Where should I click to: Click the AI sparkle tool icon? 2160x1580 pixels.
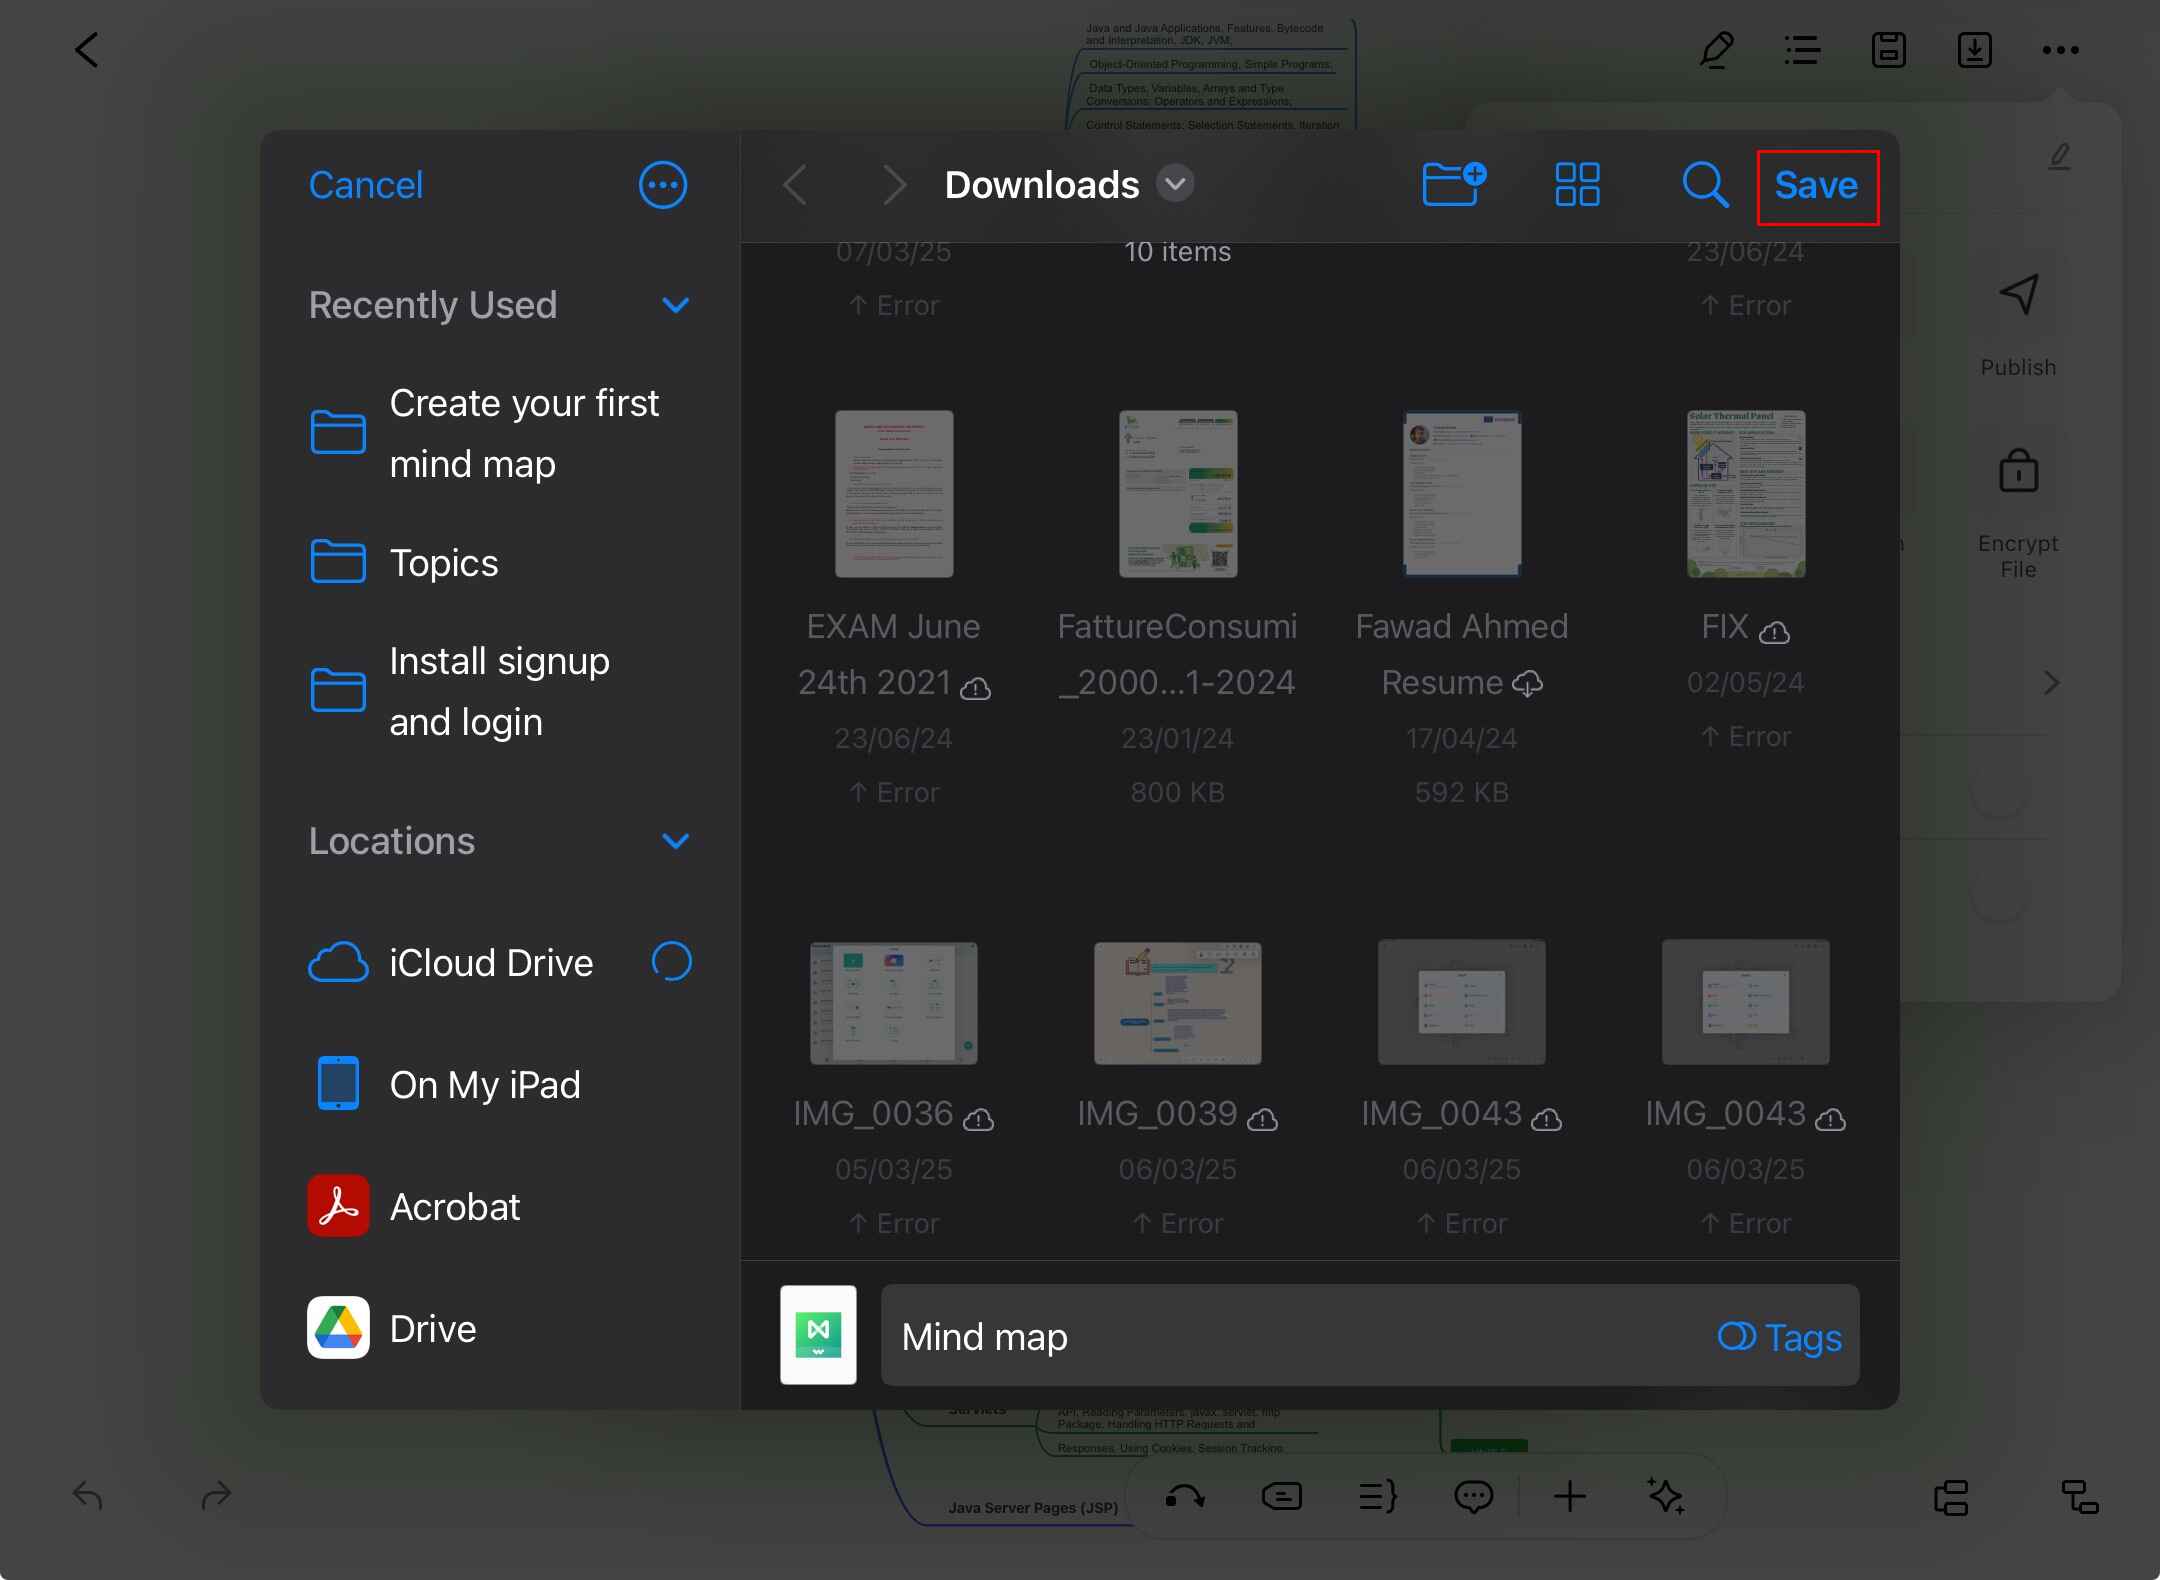pyautogui.click(x=1665, y=1496)
